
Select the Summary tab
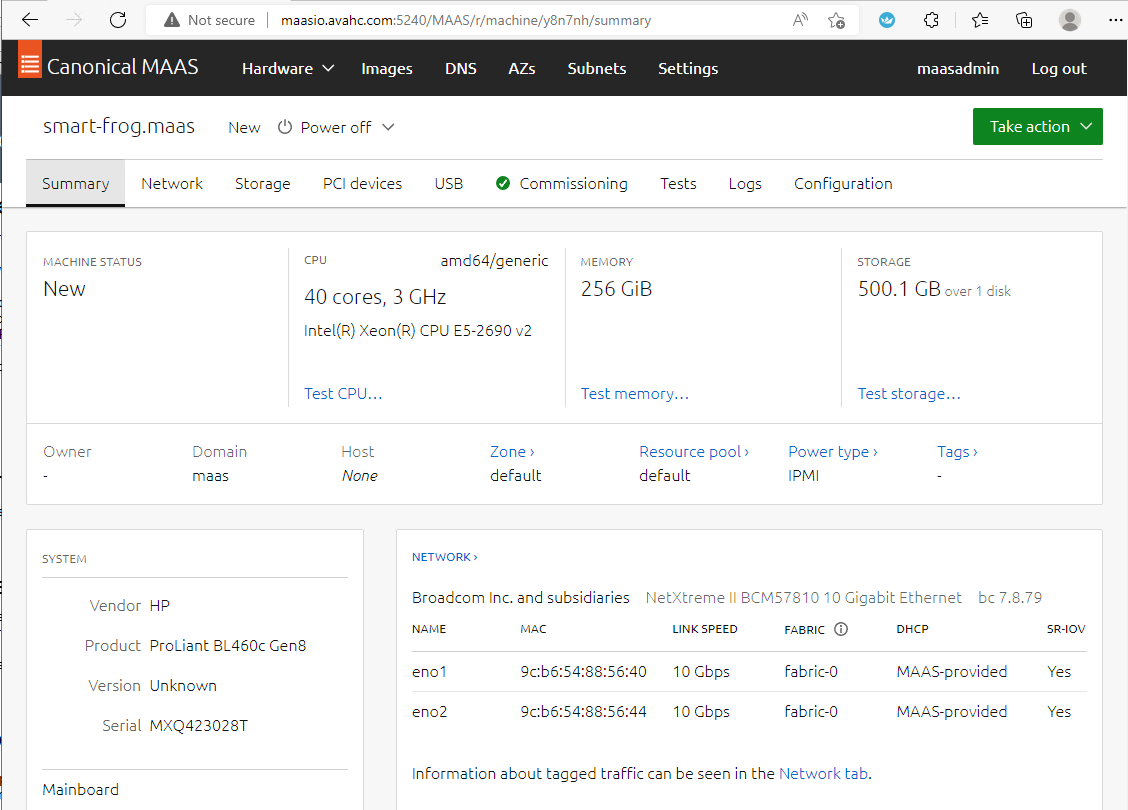[x=76, y=183]
